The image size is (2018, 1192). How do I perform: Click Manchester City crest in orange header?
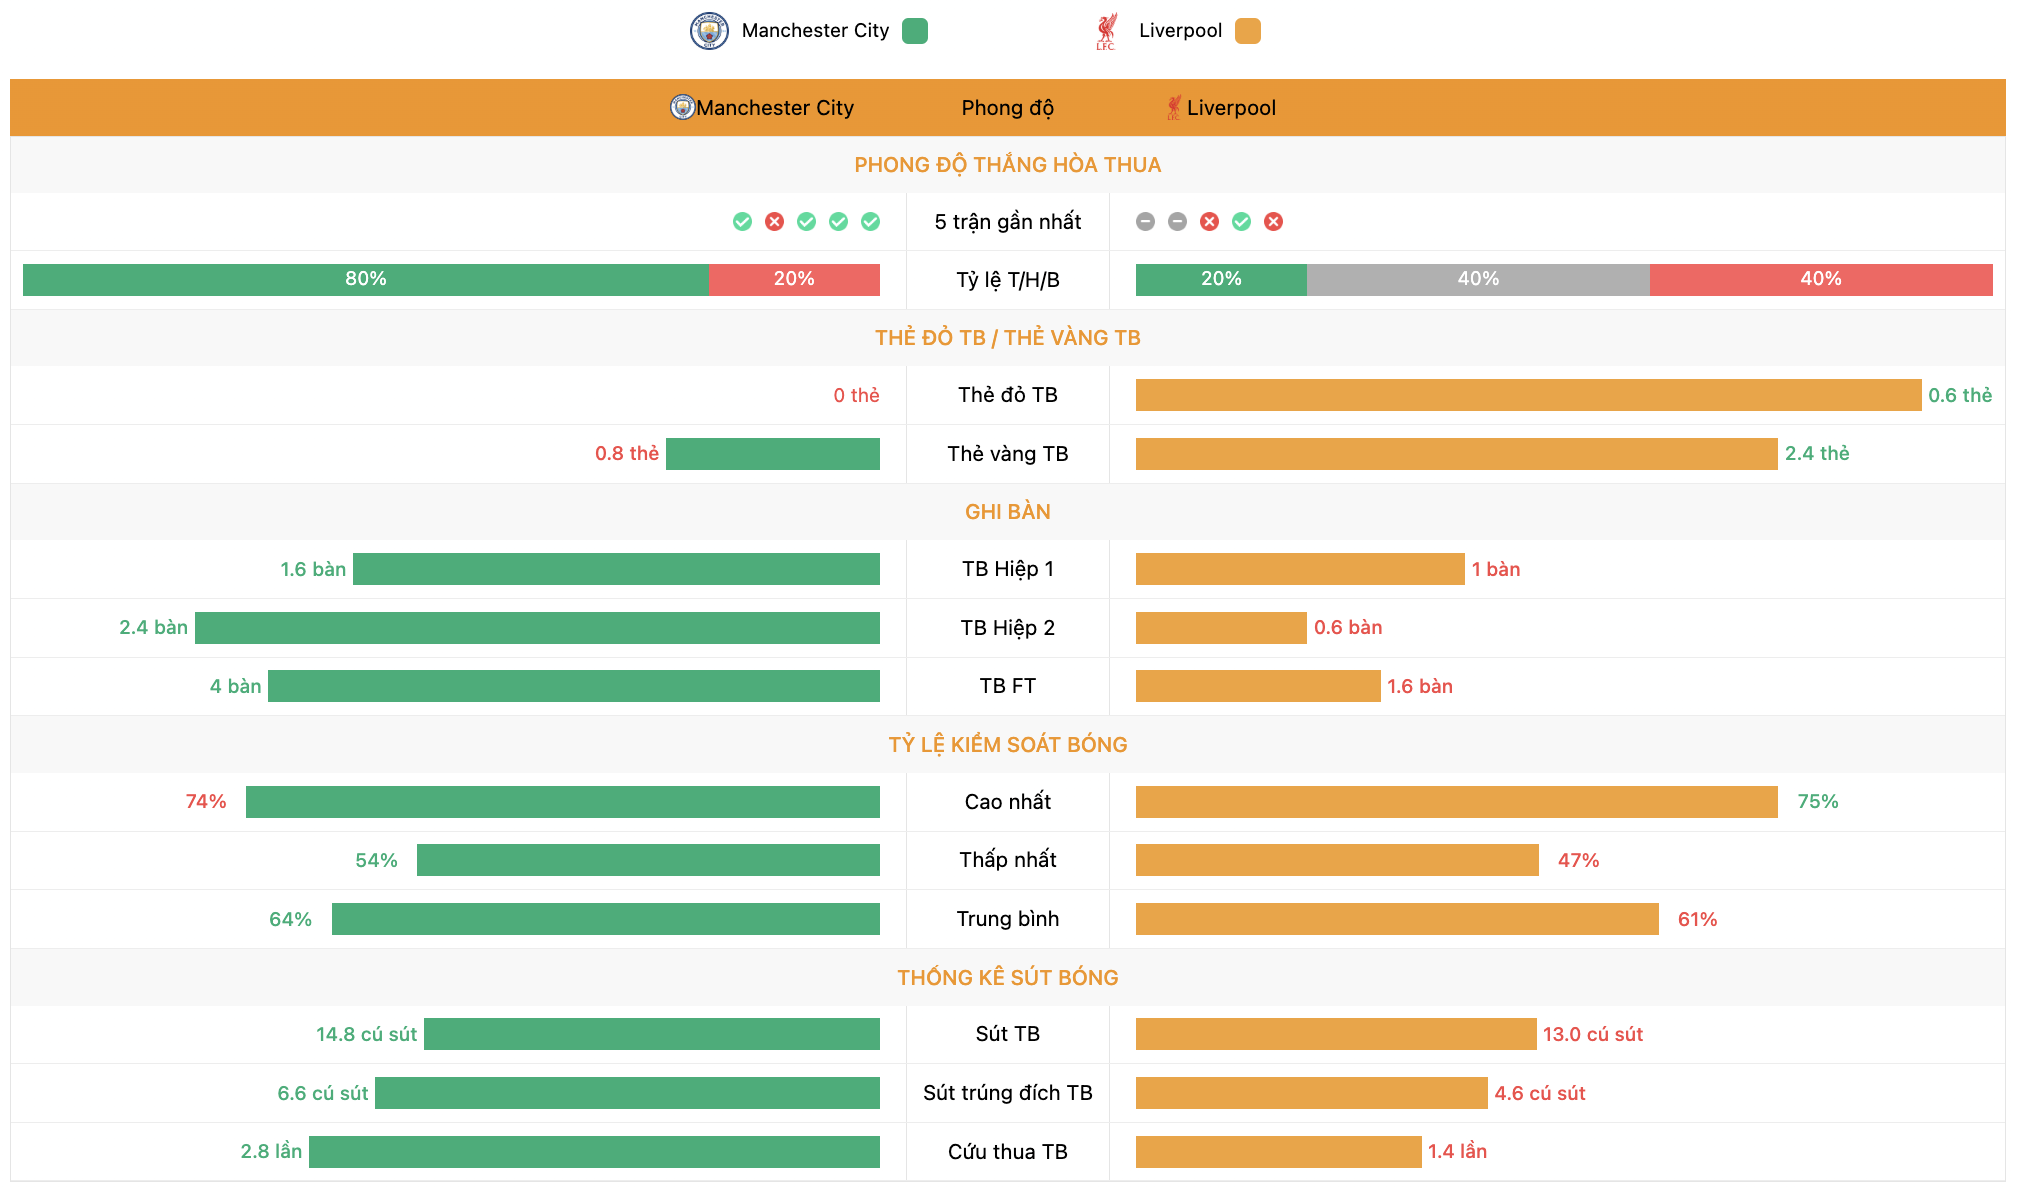tap(682, 107)
